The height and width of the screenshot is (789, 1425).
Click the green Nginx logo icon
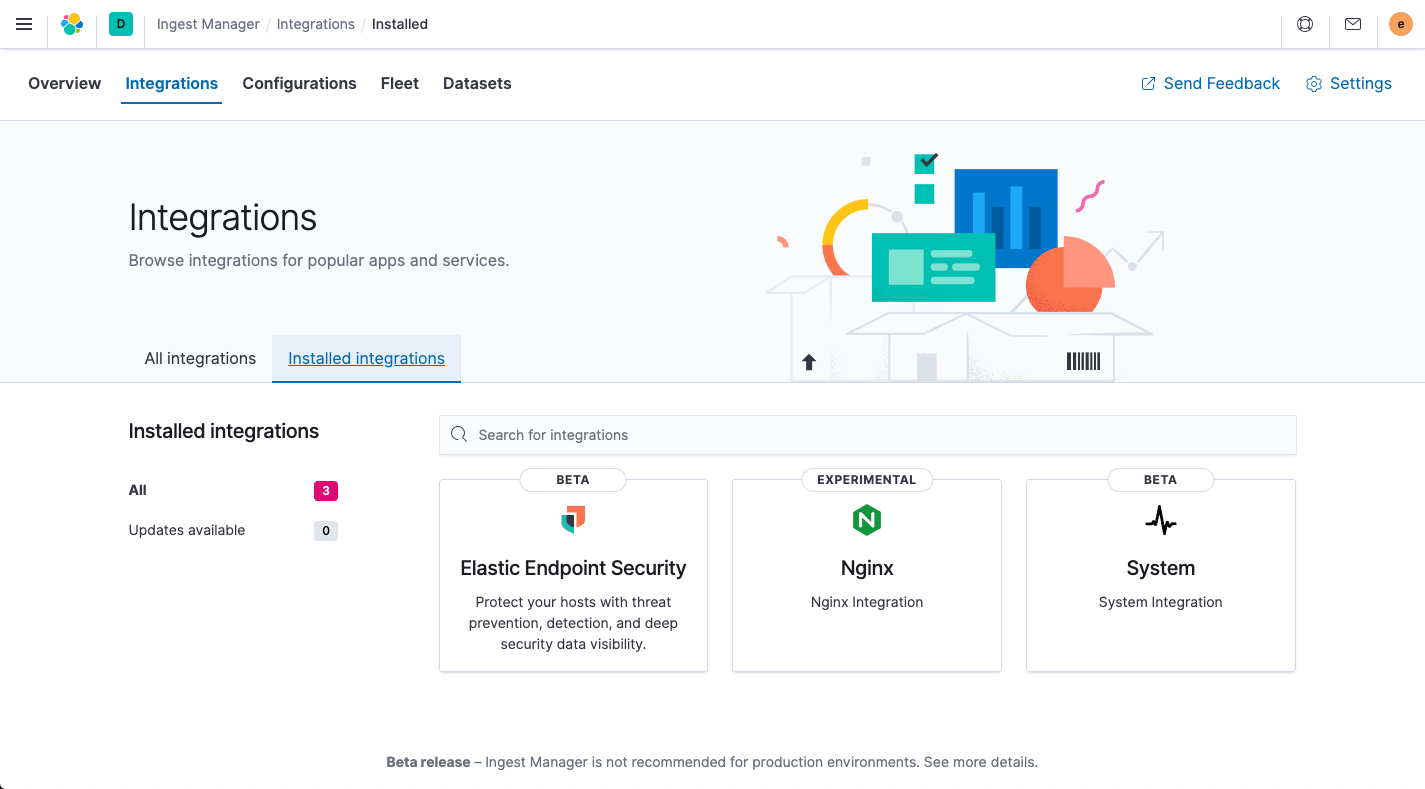tap(866, 520)
